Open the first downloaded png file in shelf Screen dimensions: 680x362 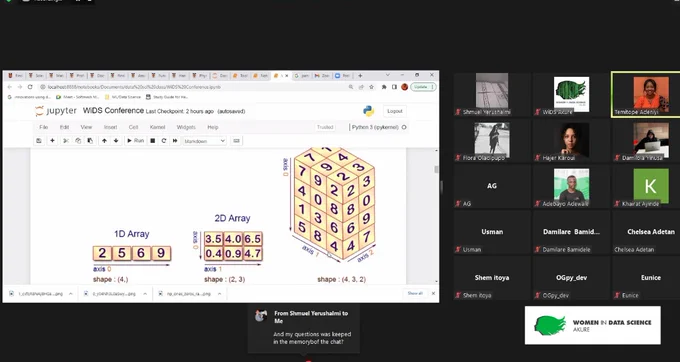pyautogui.click(x=36, y=294)
